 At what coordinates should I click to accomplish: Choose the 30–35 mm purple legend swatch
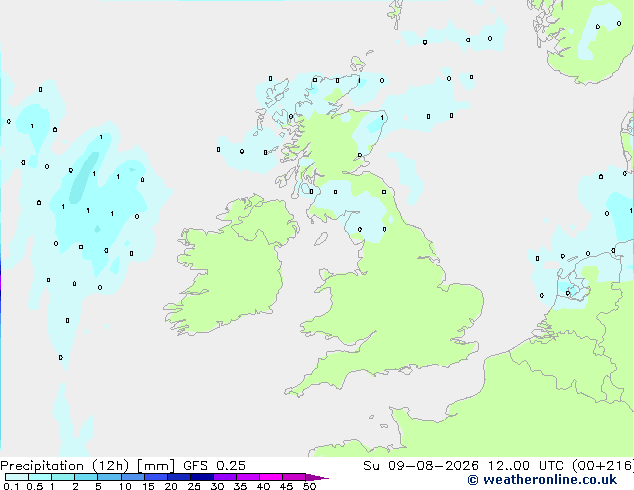(225, 477)
